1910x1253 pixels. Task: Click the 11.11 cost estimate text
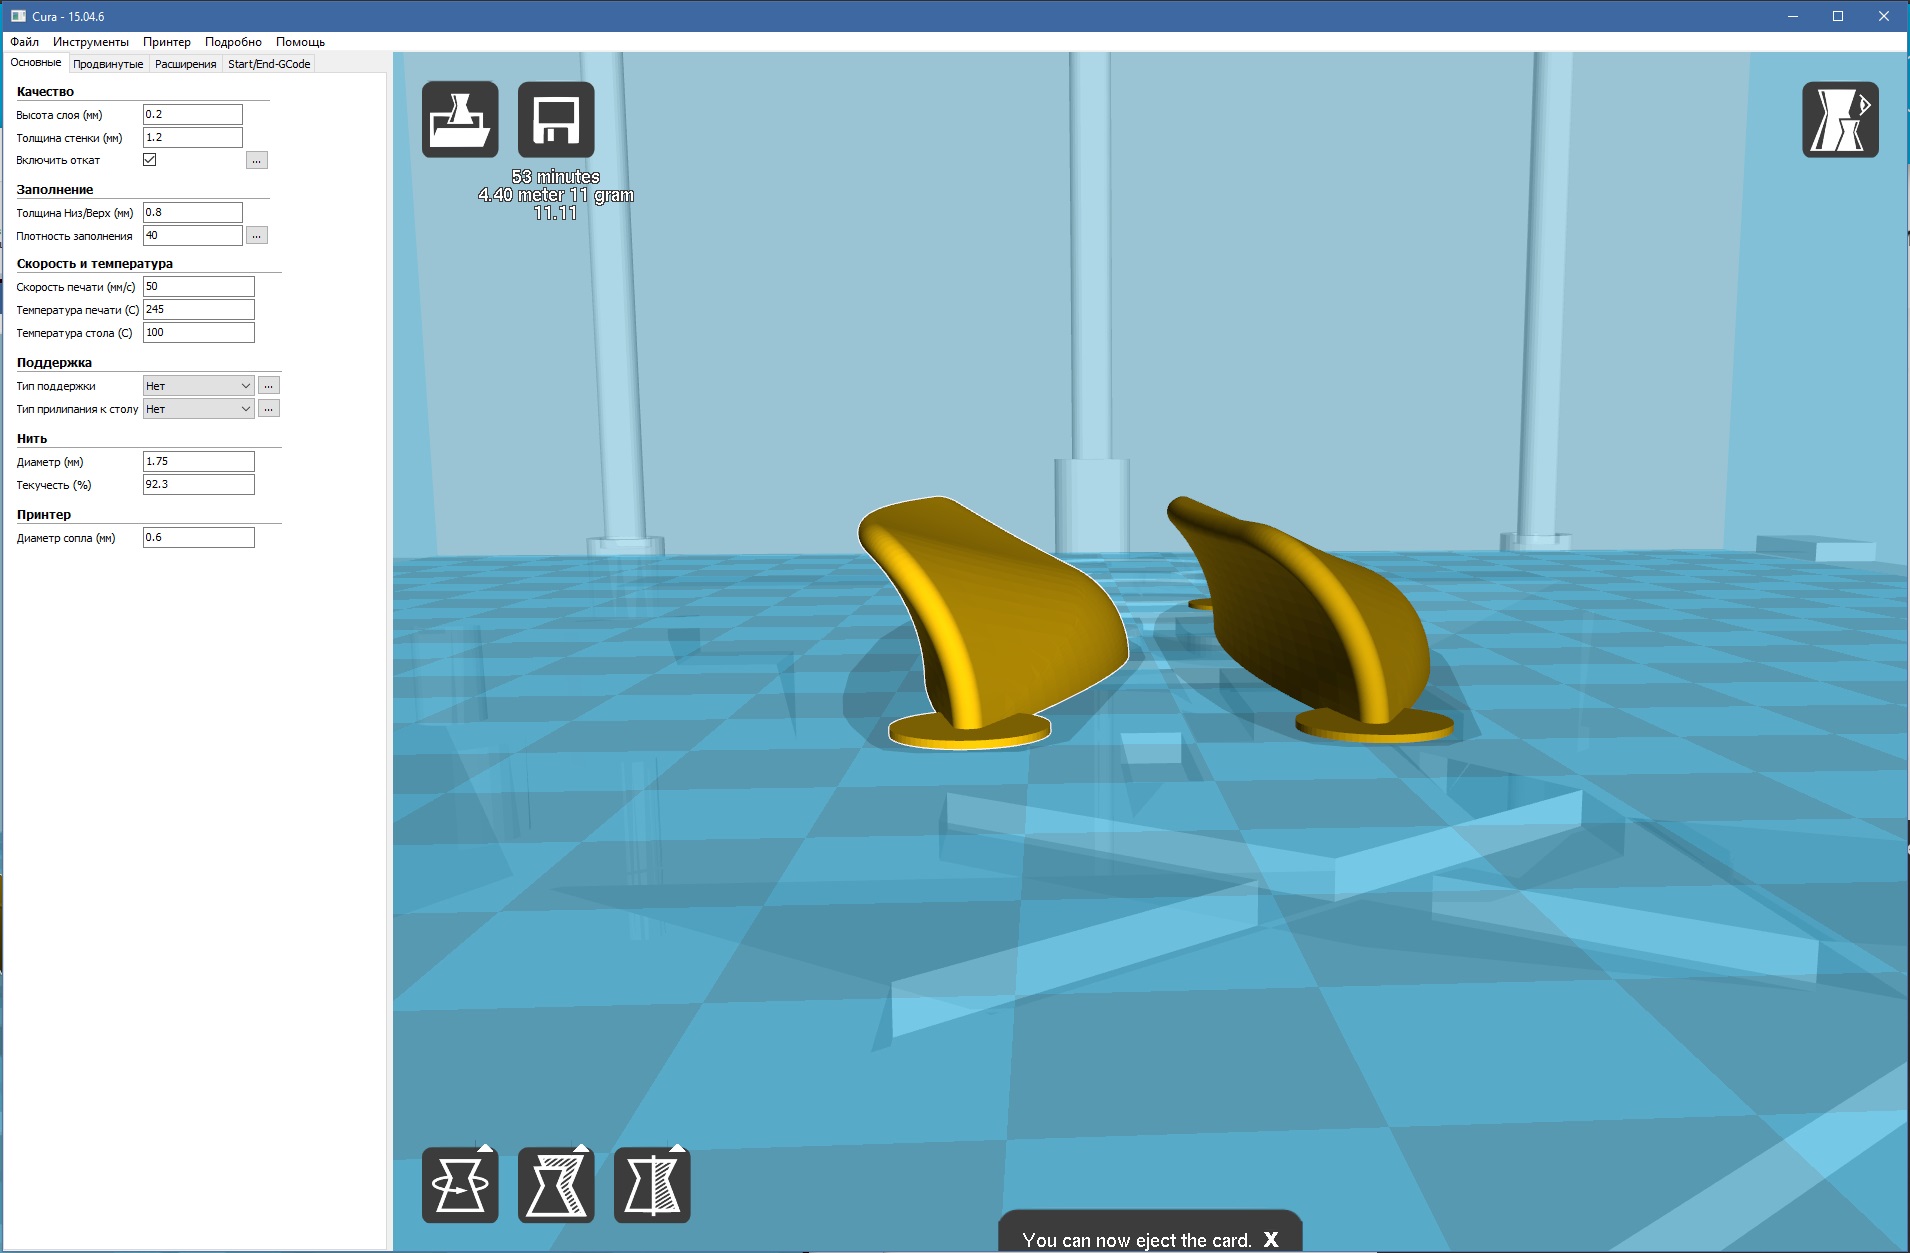click(x=556, y=213)
